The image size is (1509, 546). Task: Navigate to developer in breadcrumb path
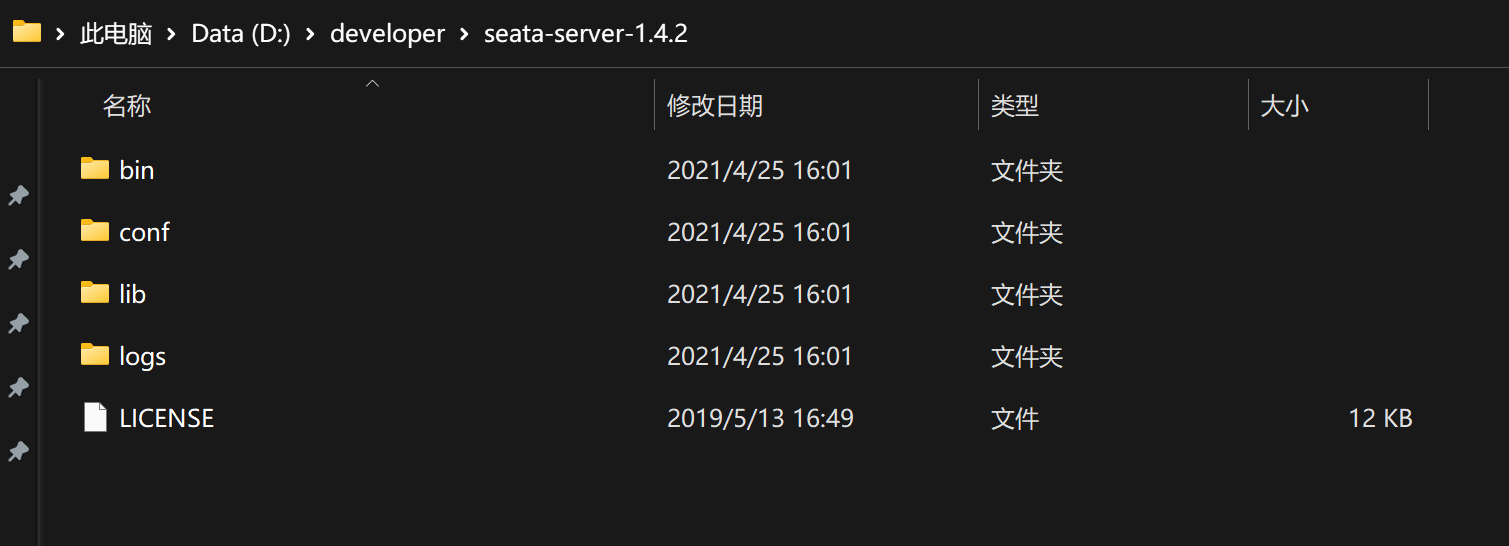pyautogui.click(x=387, y=34)
